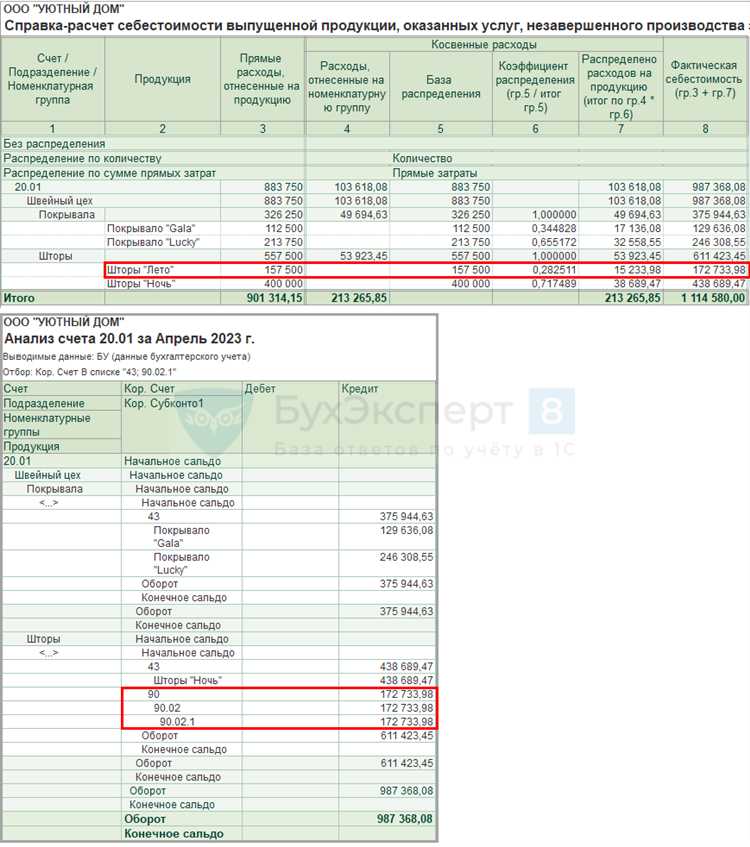
Task: Select 'Распределение по сумме прямых затрат' row
Action: click(375, 173)
